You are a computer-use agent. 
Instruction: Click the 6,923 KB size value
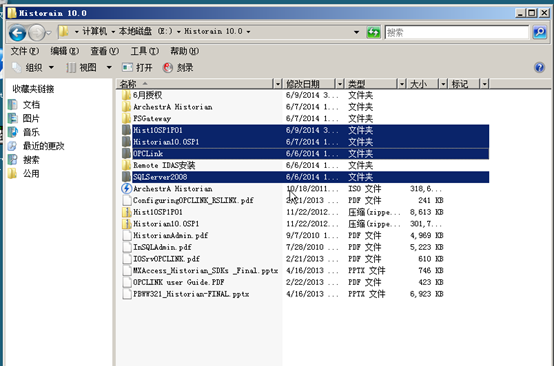426,294
